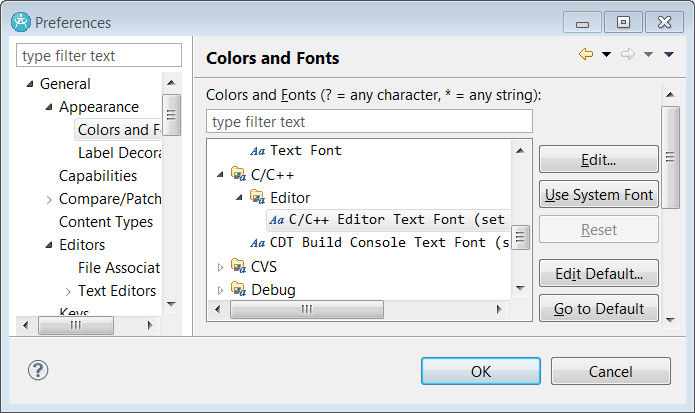
Task: Click the yellow back navigation arrow
Action: (x=586, y=54)
